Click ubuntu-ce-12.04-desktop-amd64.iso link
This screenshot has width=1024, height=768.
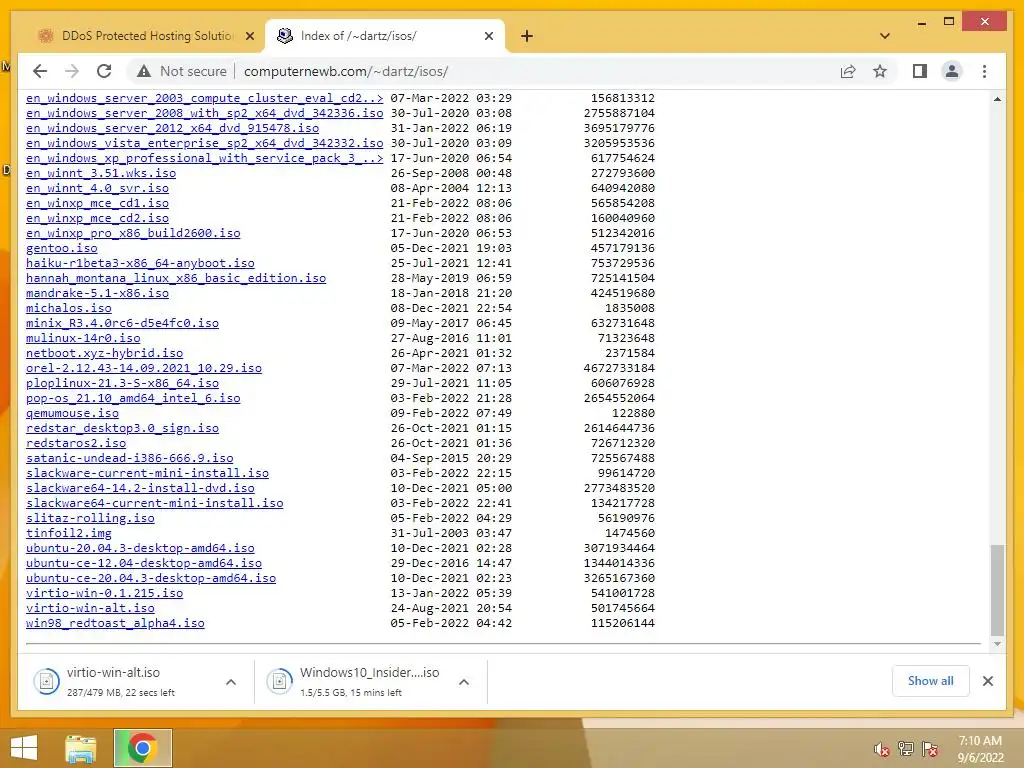(144, 564)
